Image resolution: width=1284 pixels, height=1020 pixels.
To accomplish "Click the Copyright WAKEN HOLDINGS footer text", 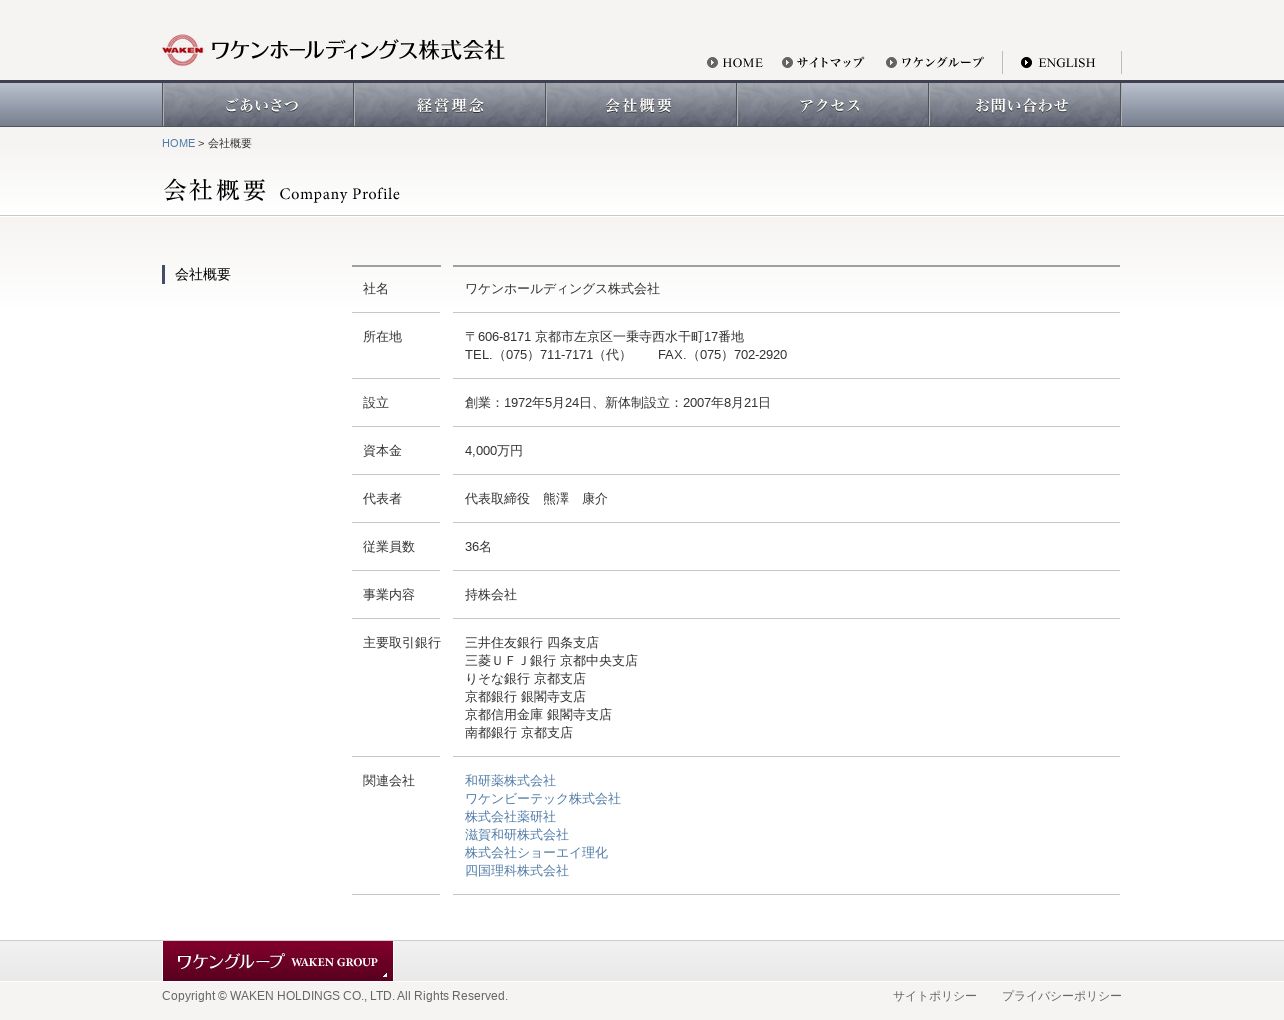I will click(x=335, y=996).
